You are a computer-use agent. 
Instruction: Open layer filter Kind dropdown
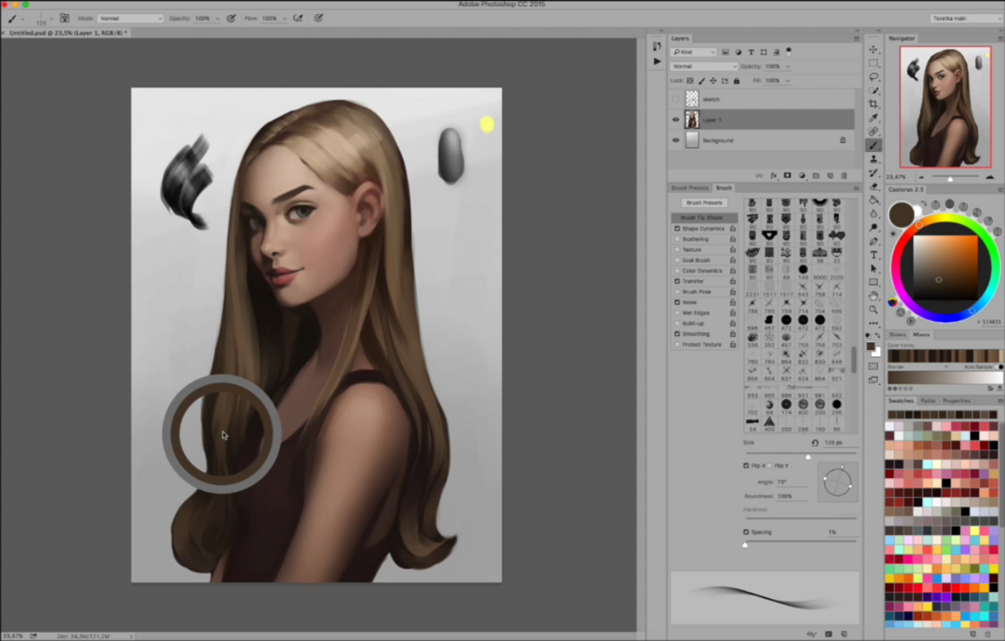tap(694, 52)
